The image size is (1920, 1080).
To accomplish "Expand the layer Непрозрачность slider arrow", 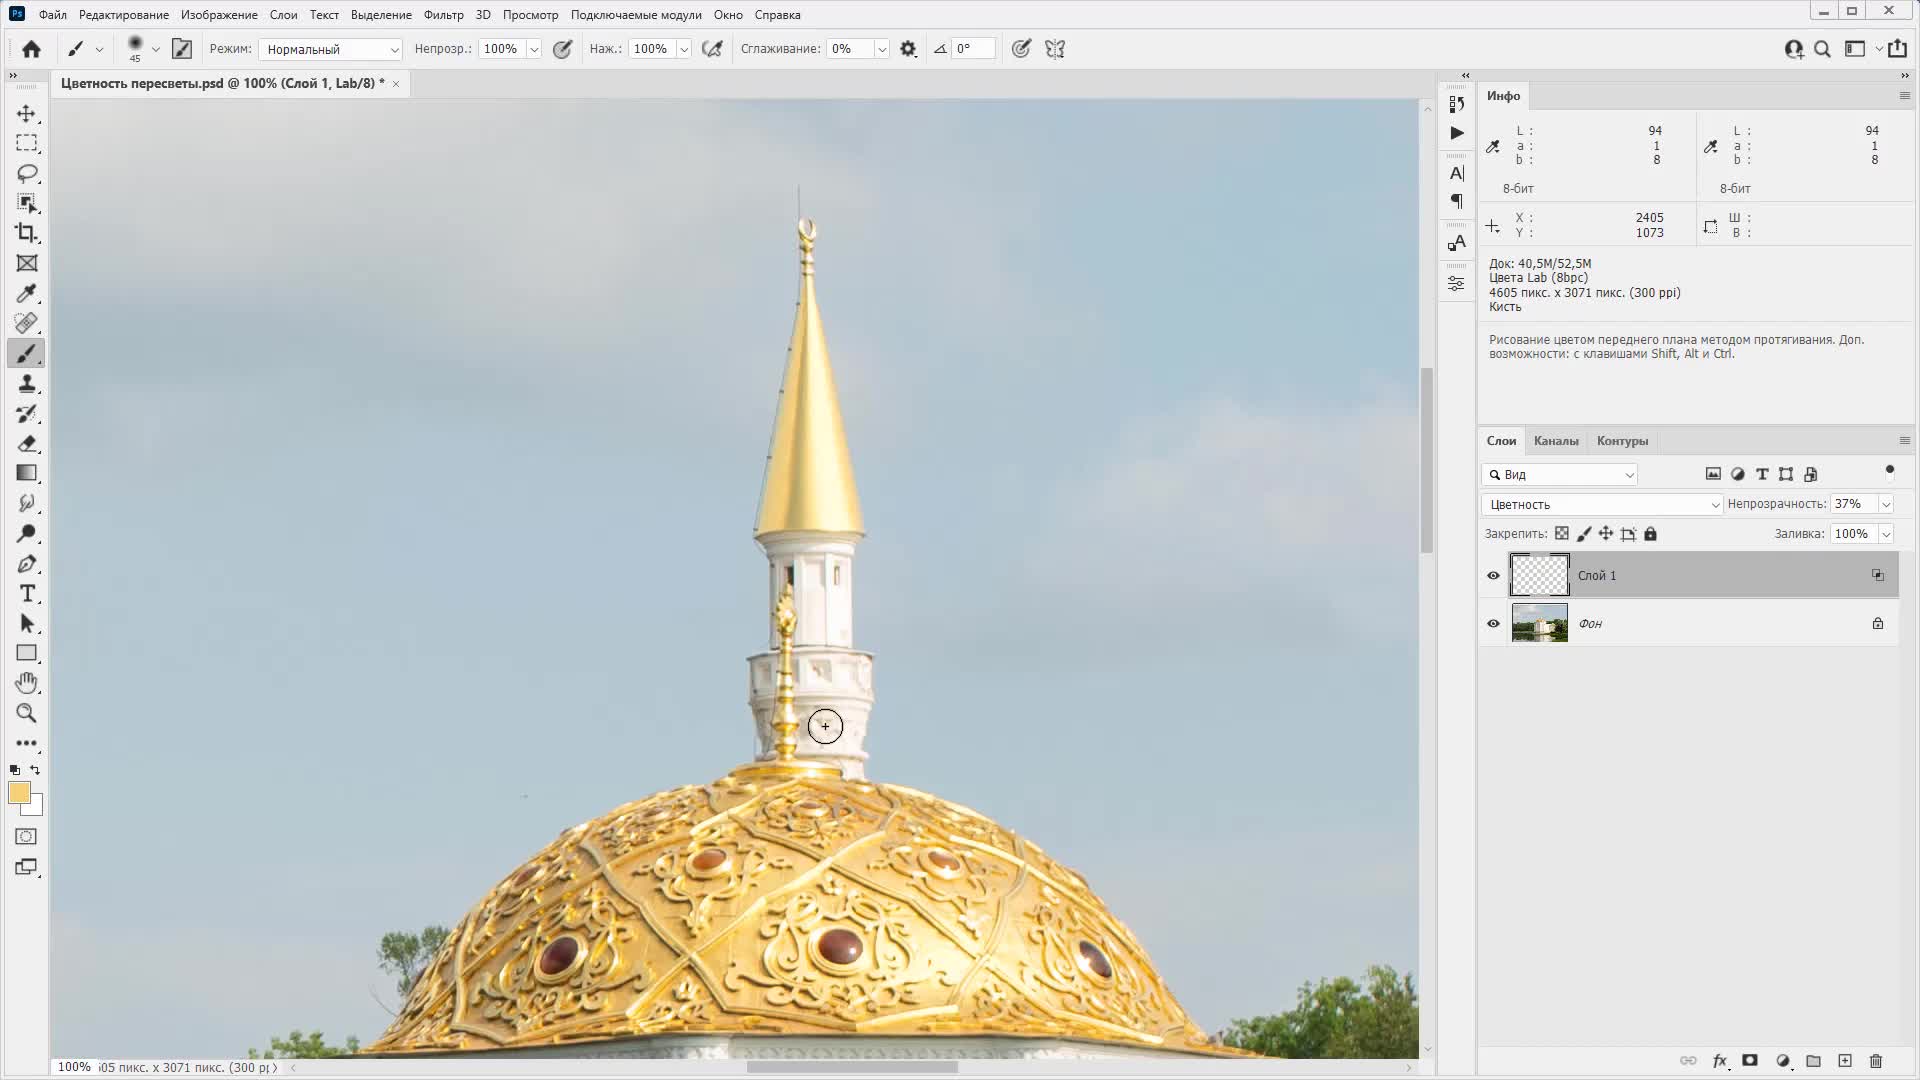I will click(1886, 505).
